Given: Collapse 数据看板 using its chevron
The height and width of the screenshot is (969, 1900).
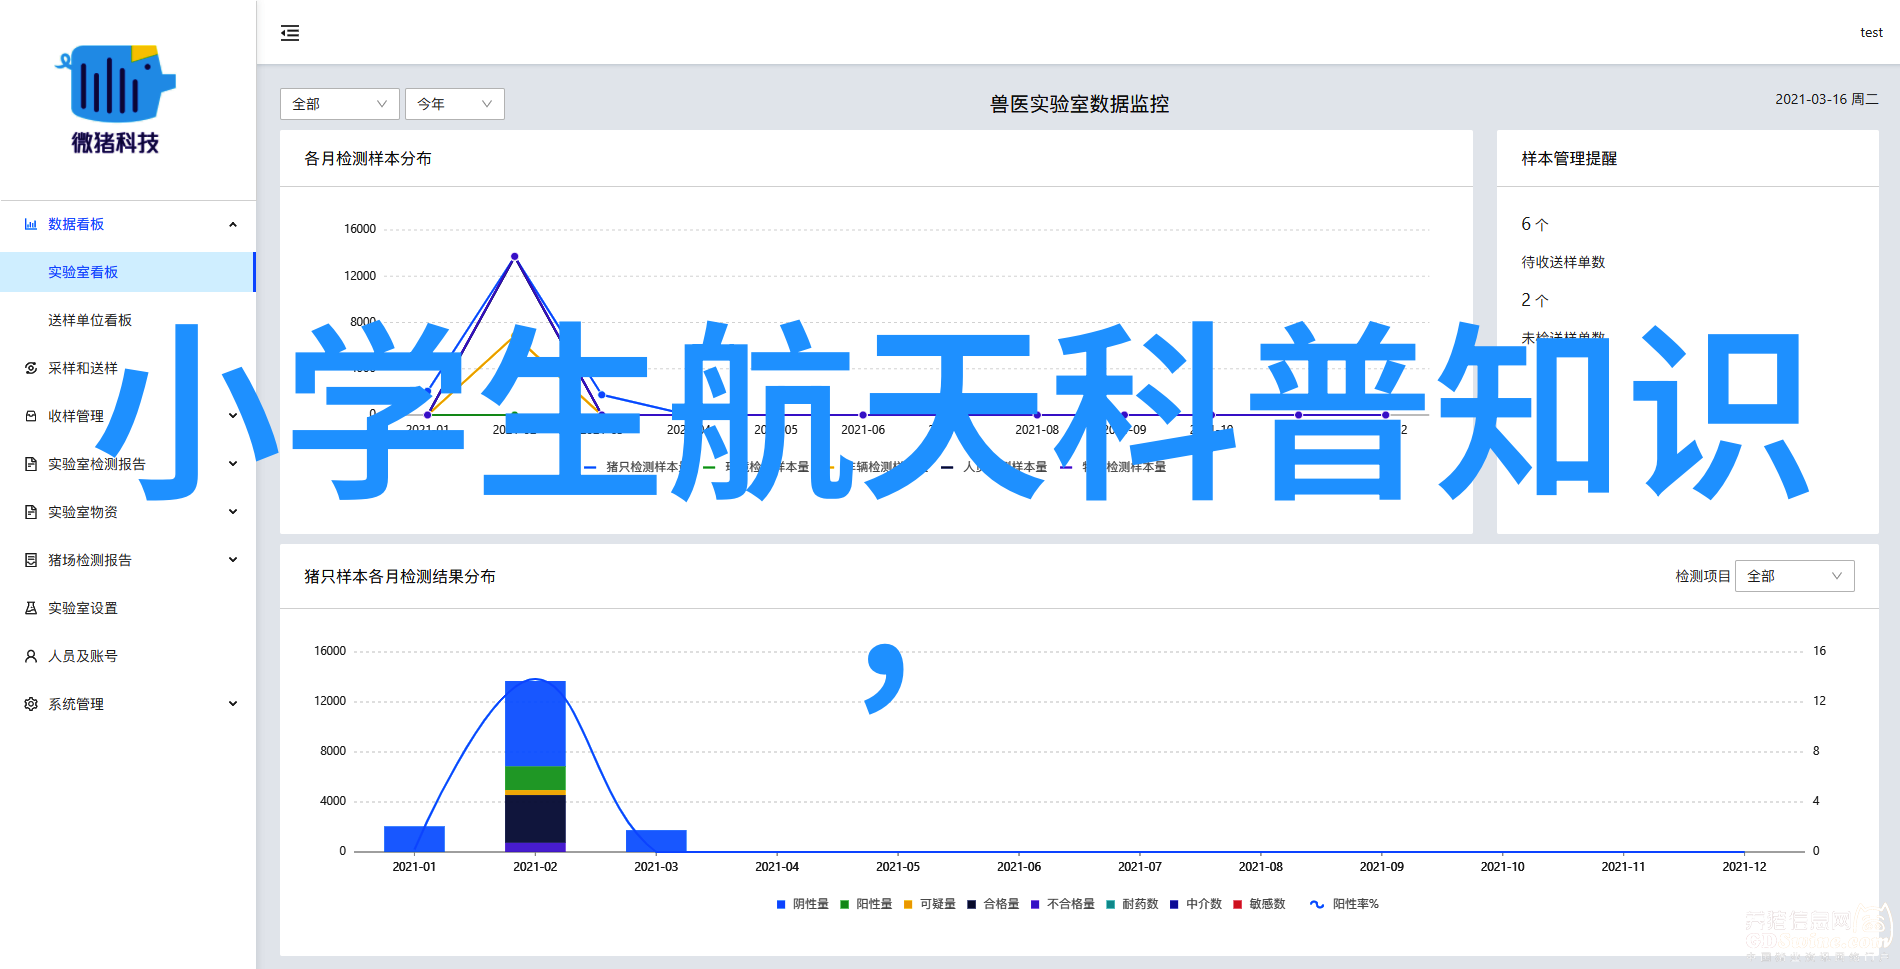Looking at the screenshot, I should (233, 224).
